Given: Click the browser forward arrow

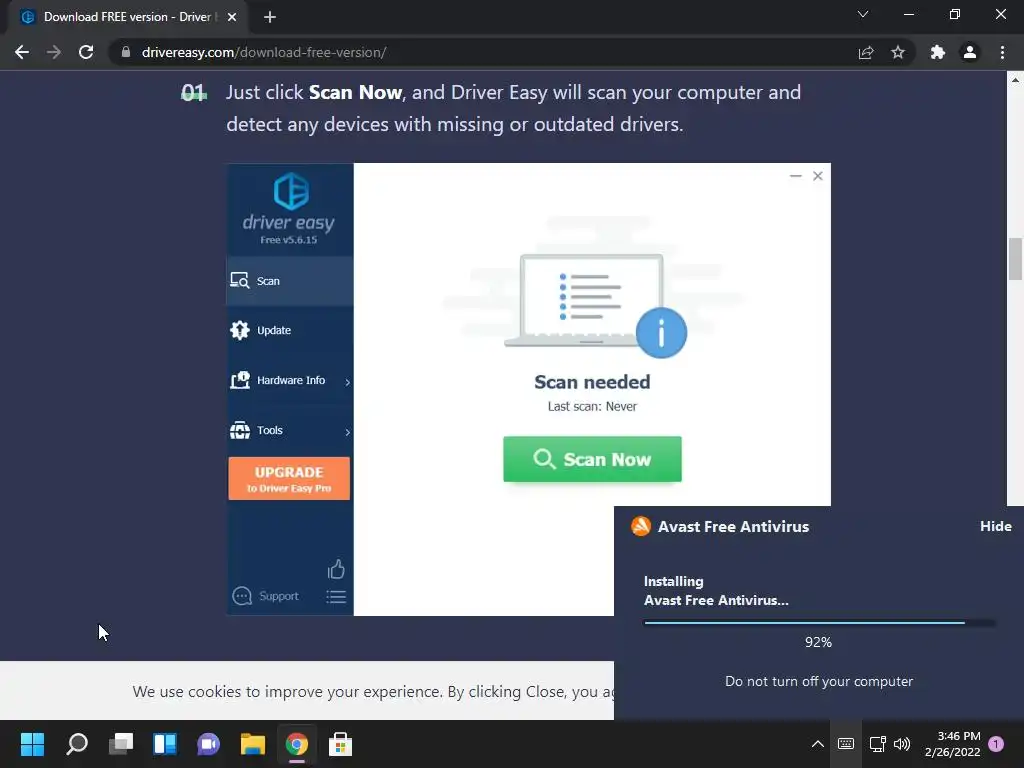Looking at the screenshot, I should point(54,52).
